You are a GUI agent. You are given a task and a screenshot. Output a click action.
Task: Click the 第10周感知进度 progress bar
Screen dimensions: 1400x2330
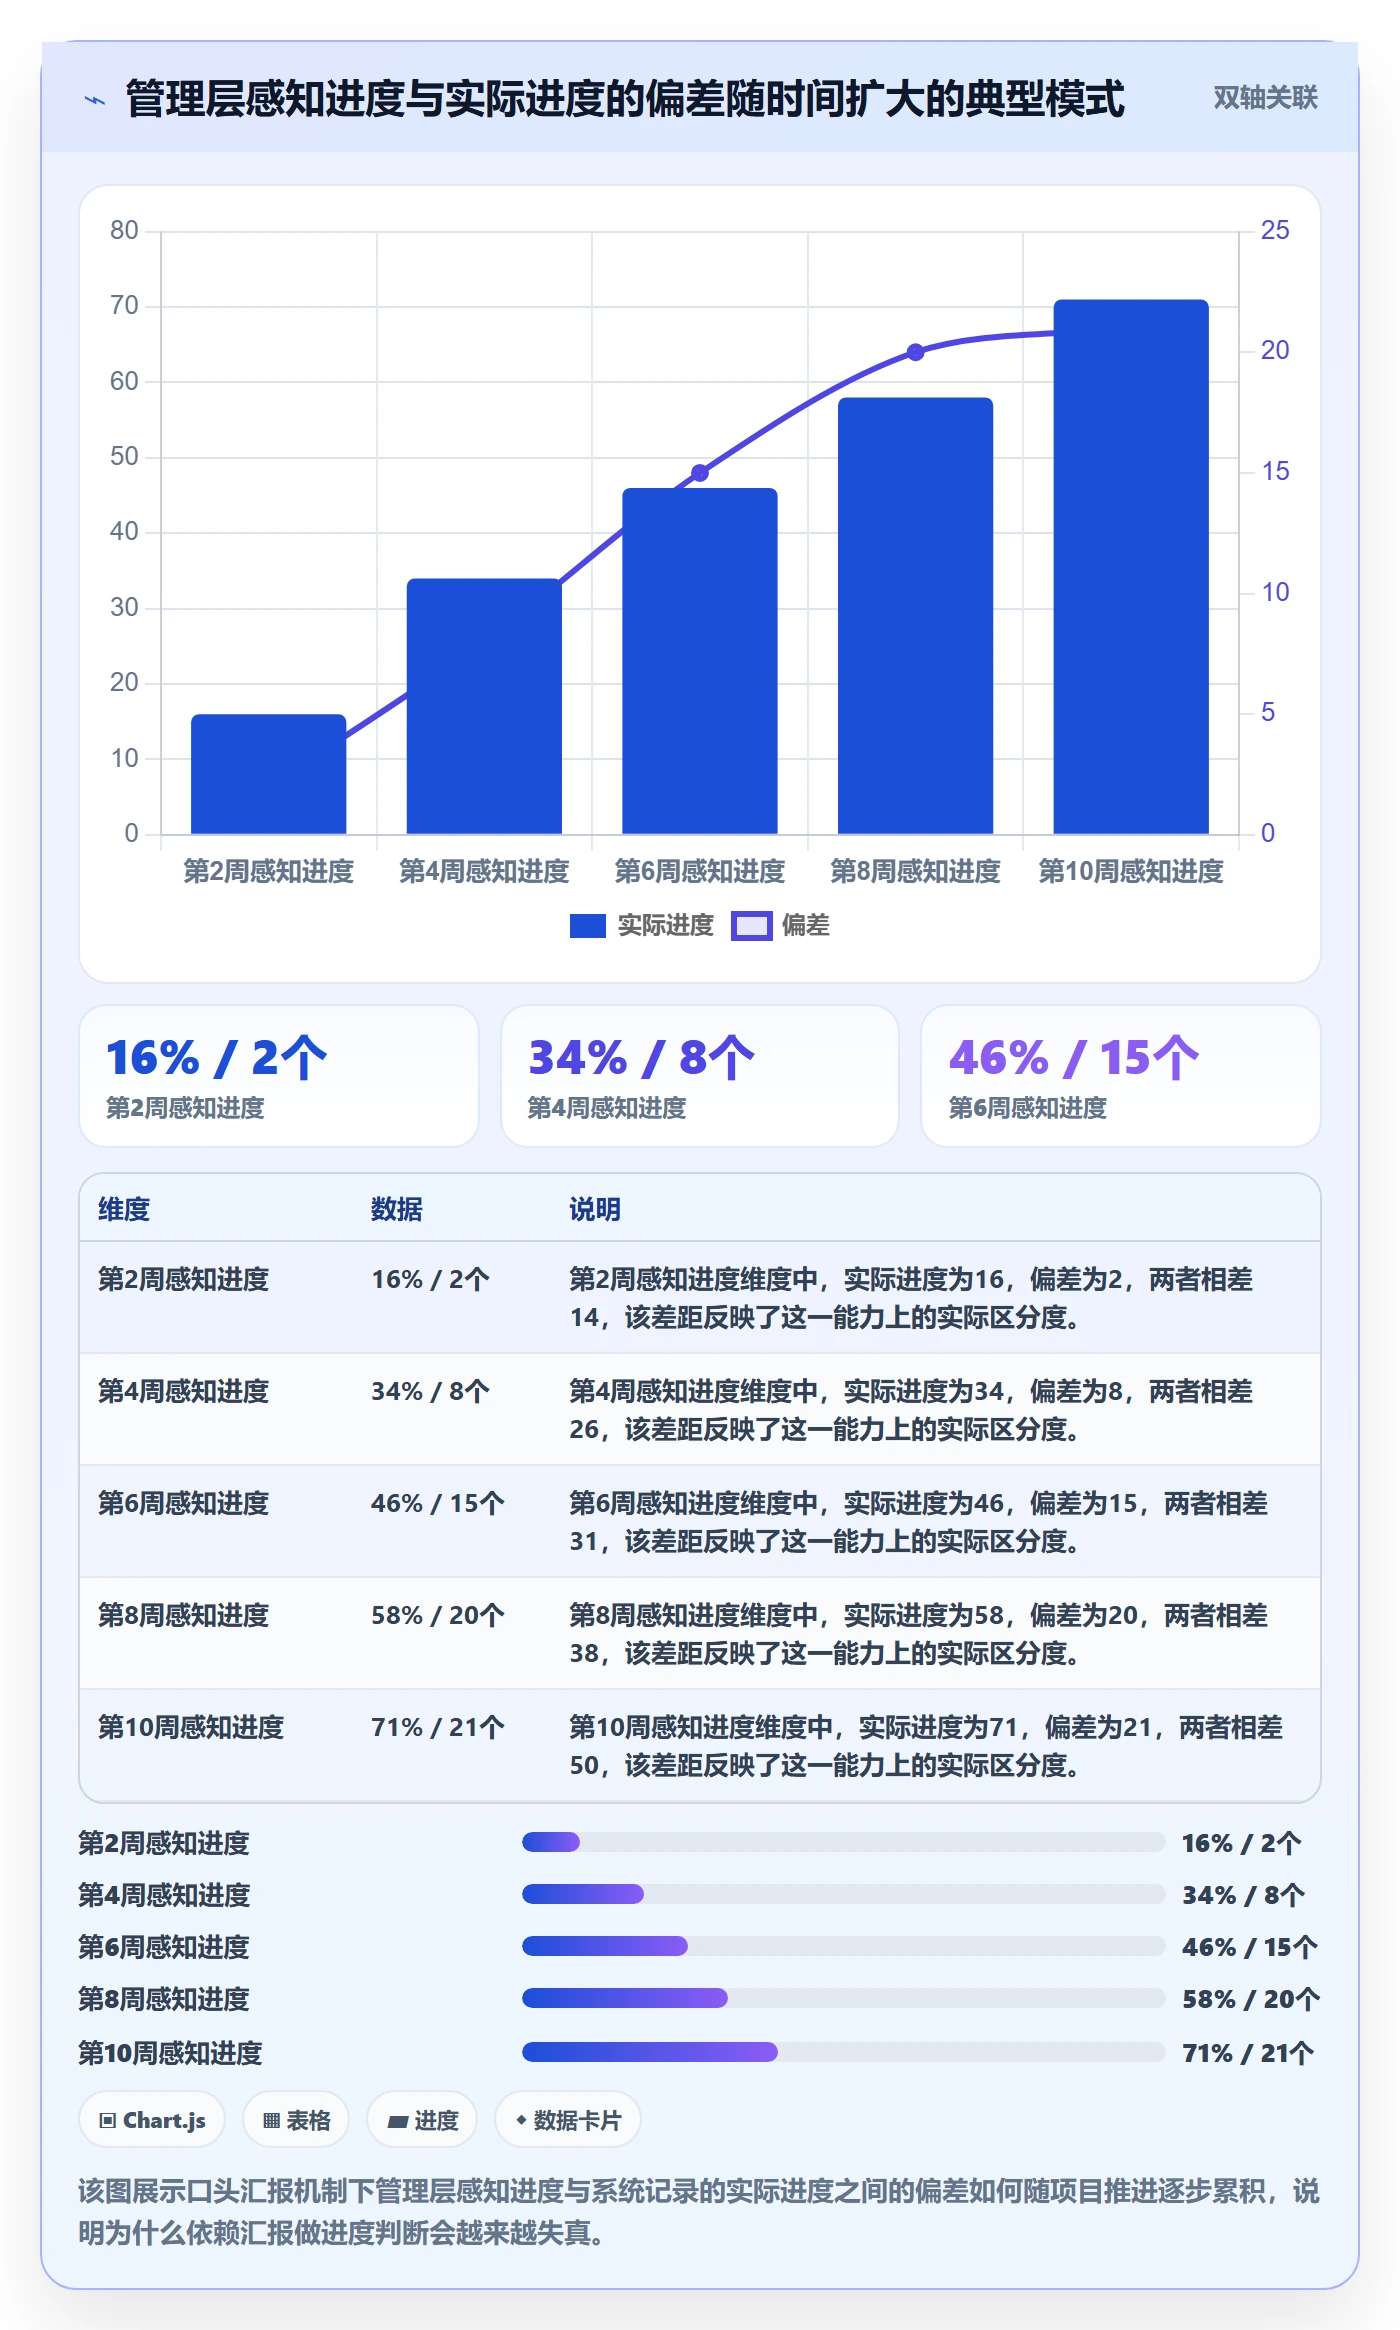coord(843,2052)
